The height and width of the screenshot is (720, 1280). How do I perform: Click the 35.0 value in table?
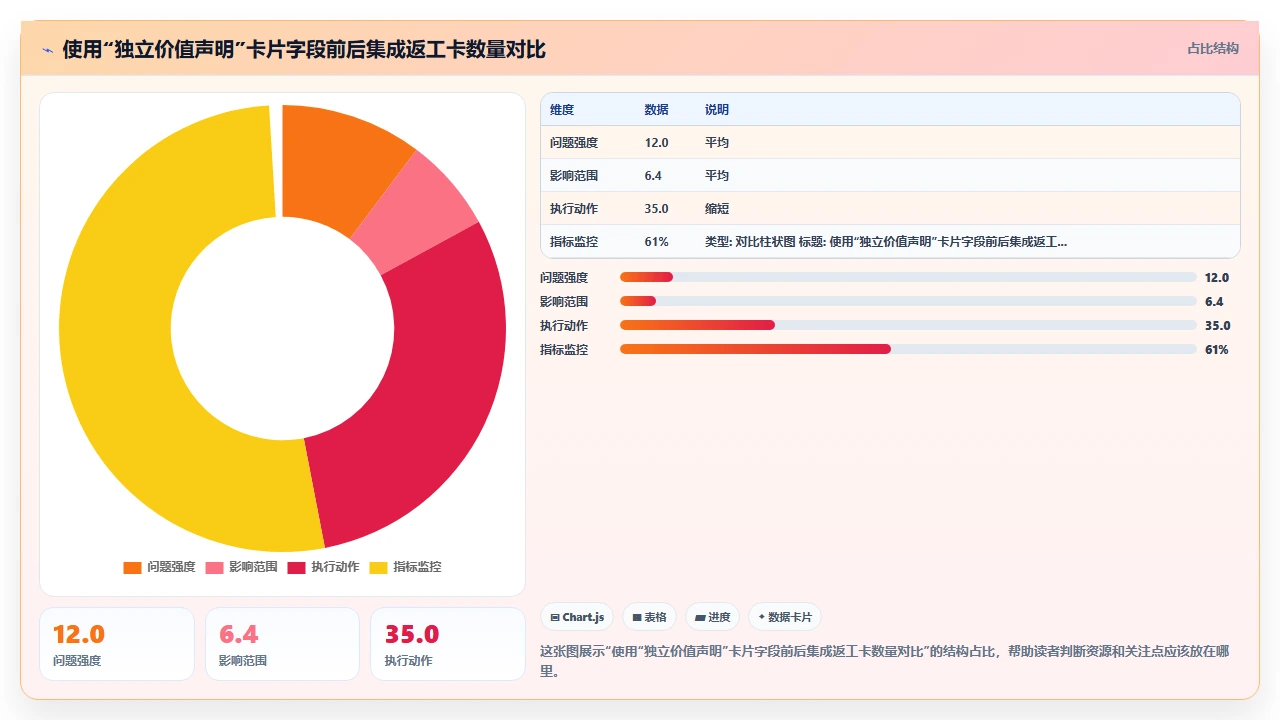pos(657,209)
